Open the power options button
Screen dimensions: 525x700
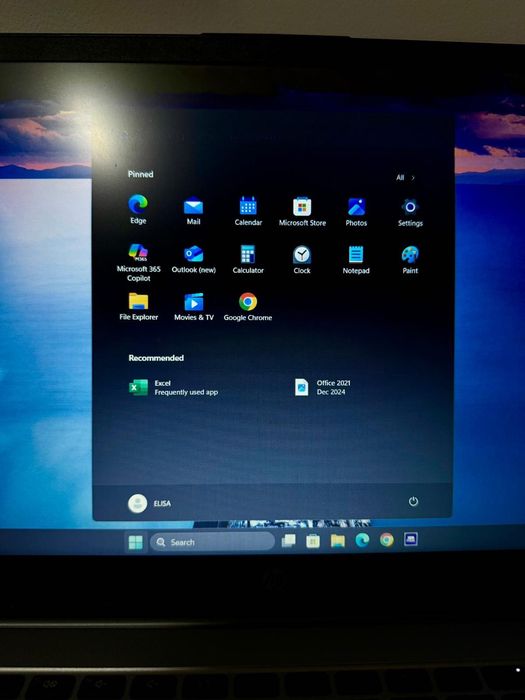pos(413,501)
